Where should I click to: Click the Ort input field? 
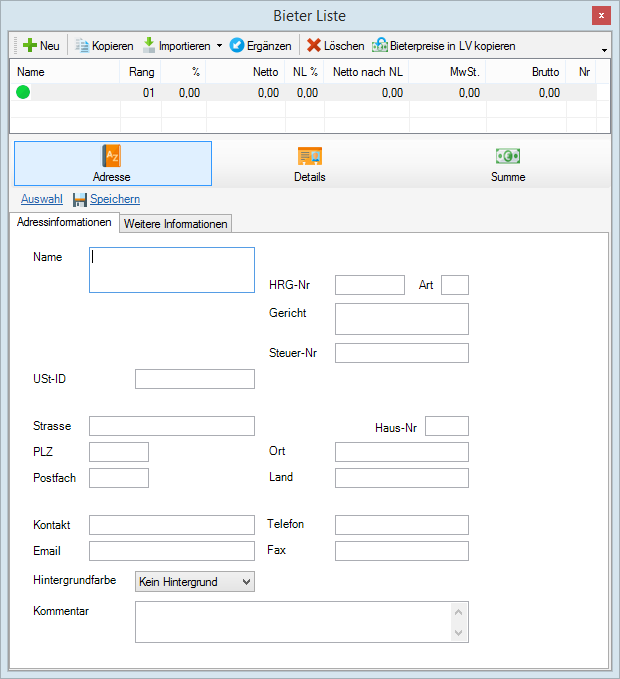click(x=402, y=452)
